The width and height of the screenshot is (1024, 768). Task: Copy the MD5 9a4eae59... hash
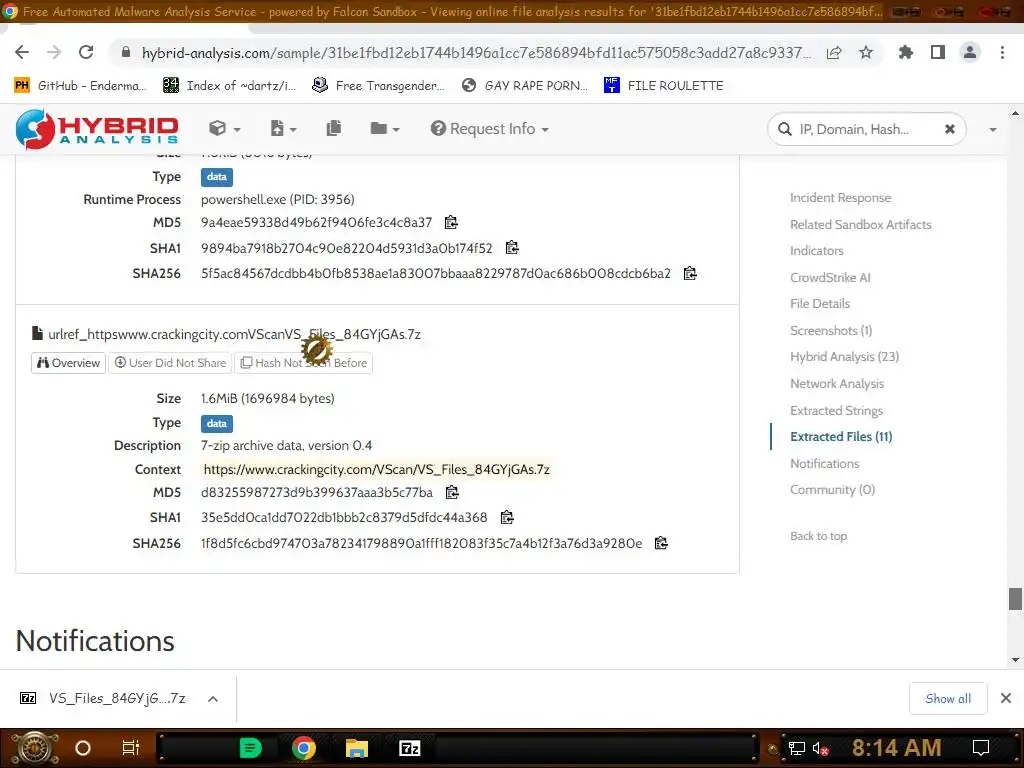coord(451,223)
